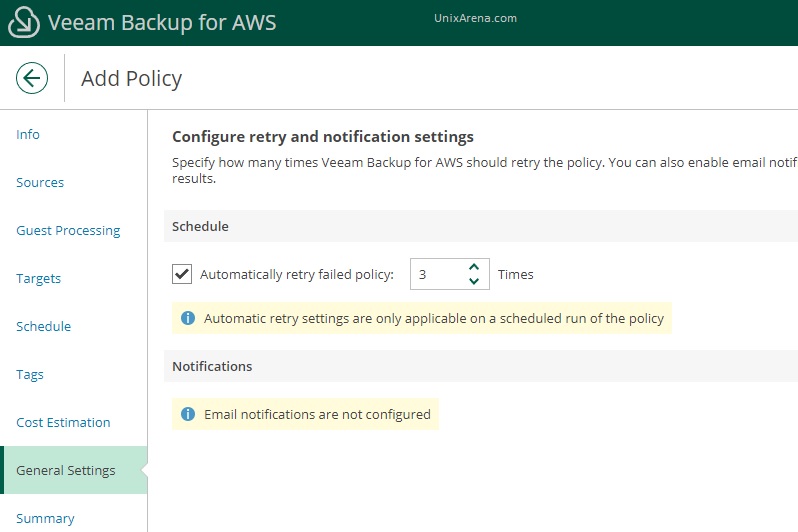Click Configure retry and notification settings heading
The width and height of the screenshot is (798, 532).
323,137
